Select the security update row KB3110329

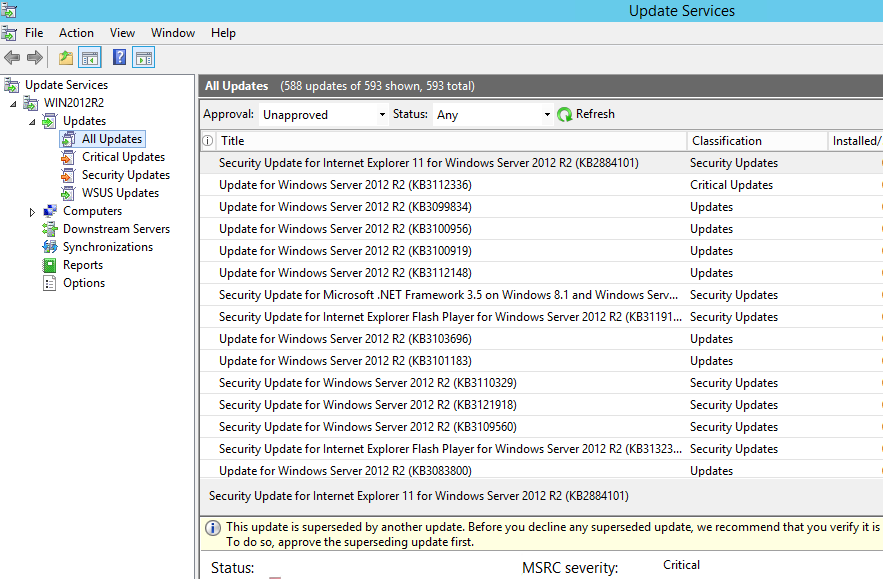click(542, 383)
